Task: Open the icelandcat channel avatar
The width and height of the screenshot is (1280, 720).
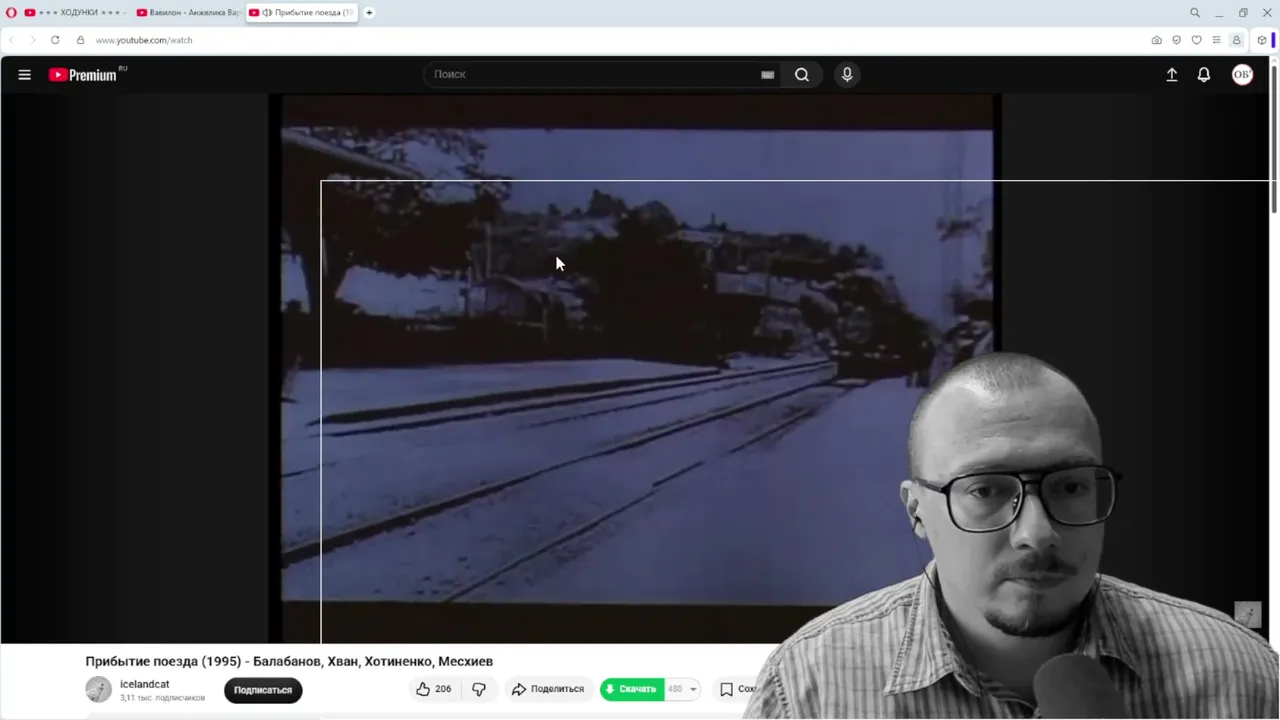Action: (x=98, y=689)
